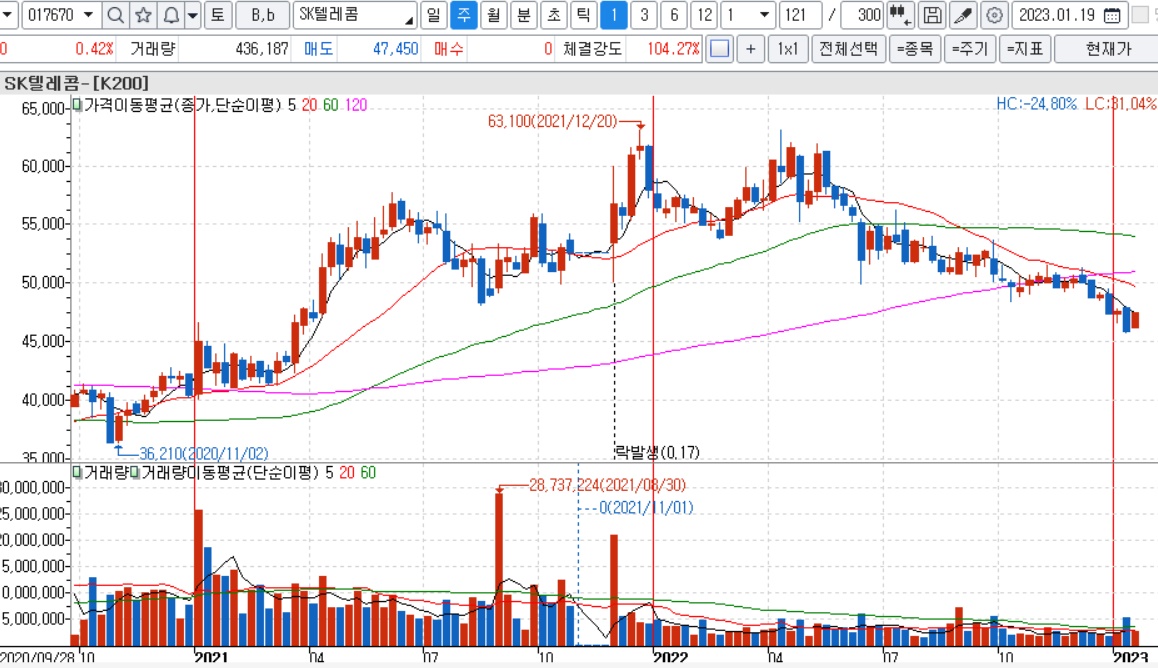Select the 일 daily period toggle

click(434, 15)
